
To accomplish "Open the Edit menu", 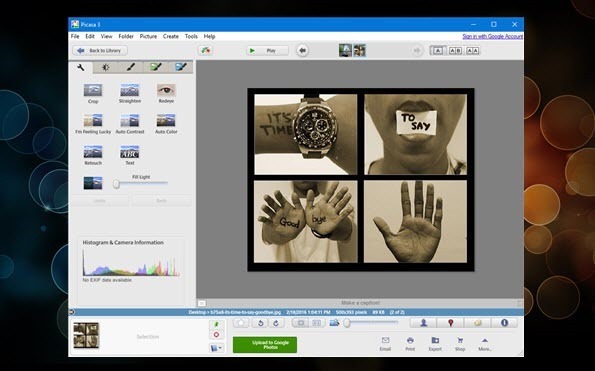I will [90, 36].
